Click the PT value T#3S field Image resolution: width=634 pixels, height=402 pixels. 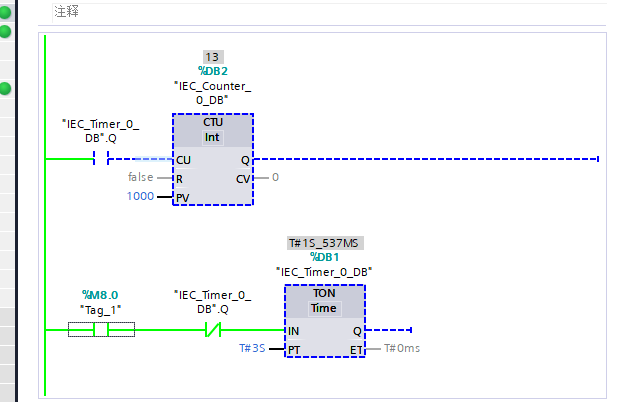tap(254, 348)
